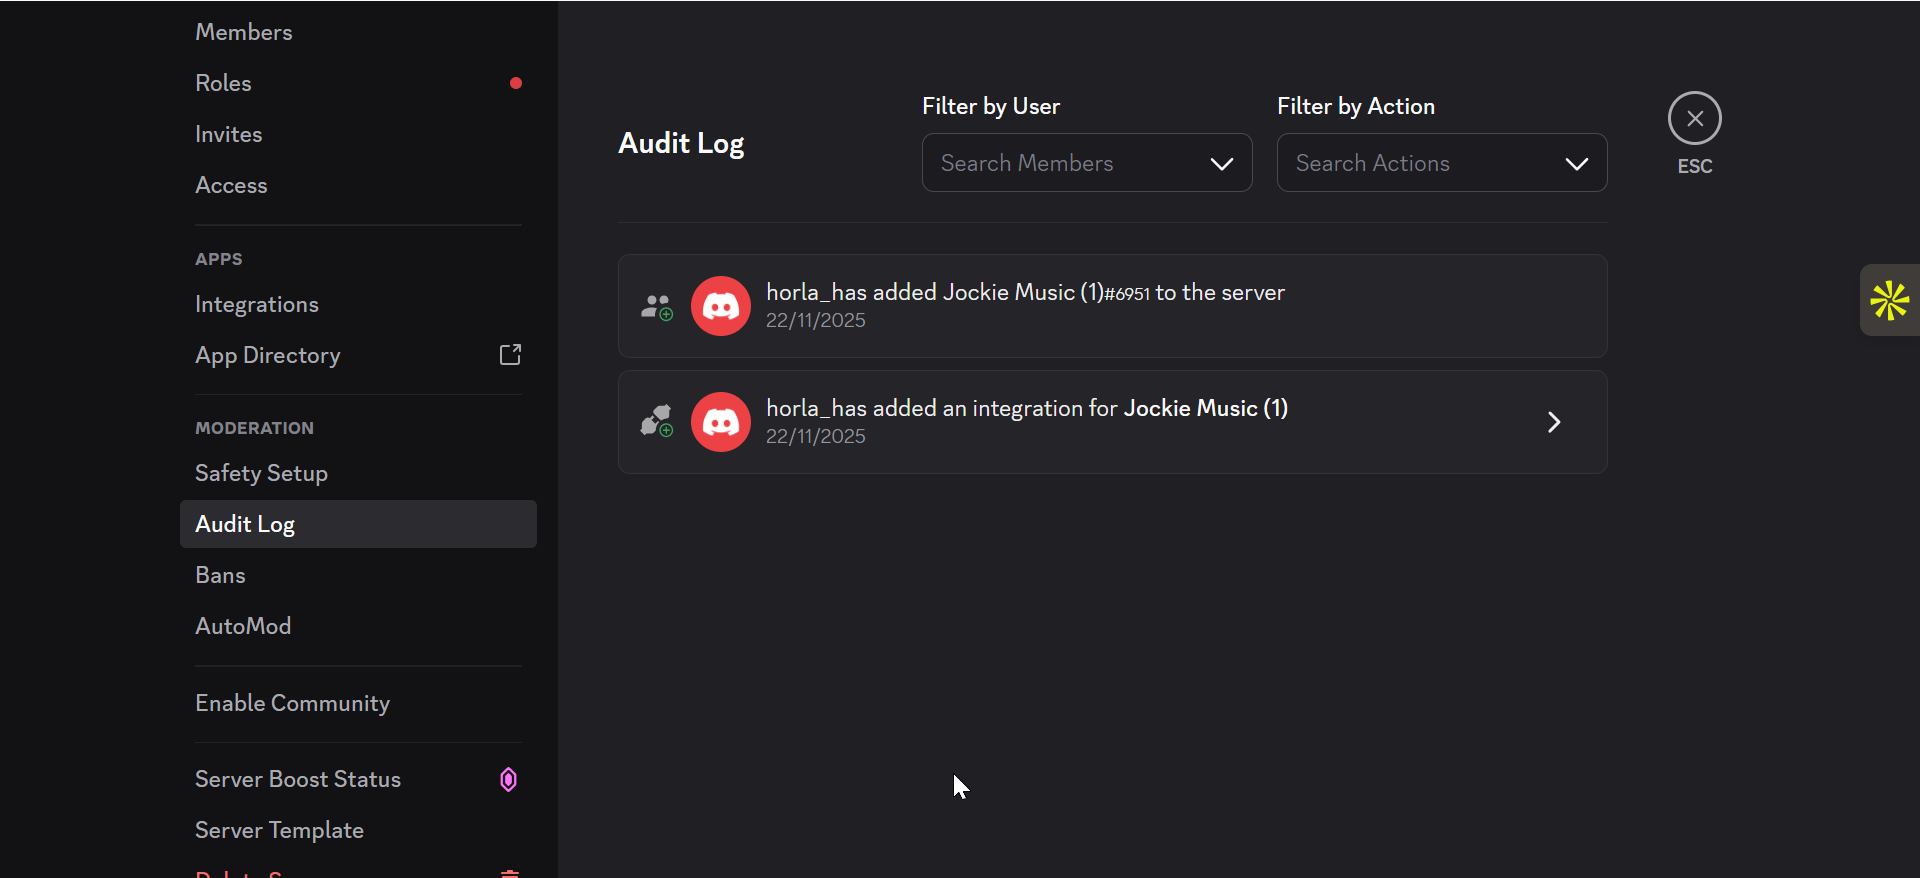
Task: Click the yellow starburst side widget icon
Action: pos(1889,300)
